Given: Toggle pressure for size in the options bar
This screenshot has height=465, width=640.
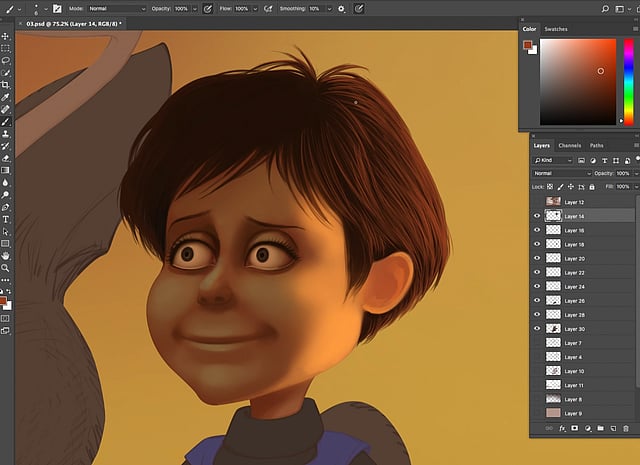Looking at the screenshot, I should [359, 9].
